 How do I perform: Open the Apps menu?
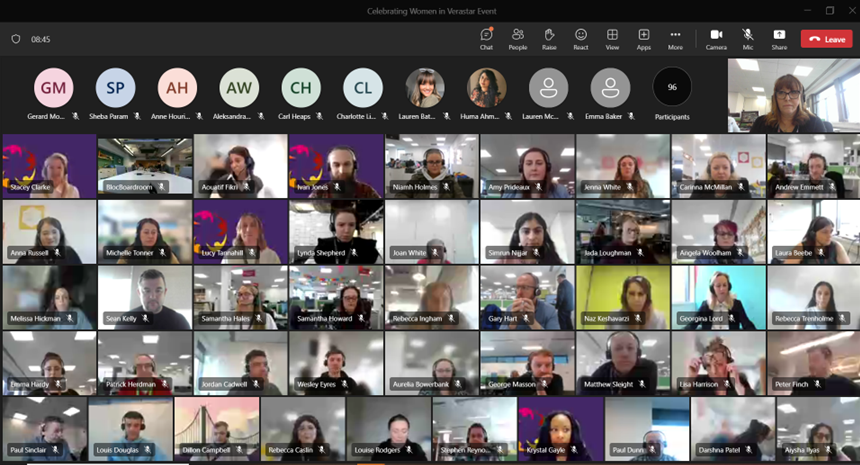[x=643, y=39]
